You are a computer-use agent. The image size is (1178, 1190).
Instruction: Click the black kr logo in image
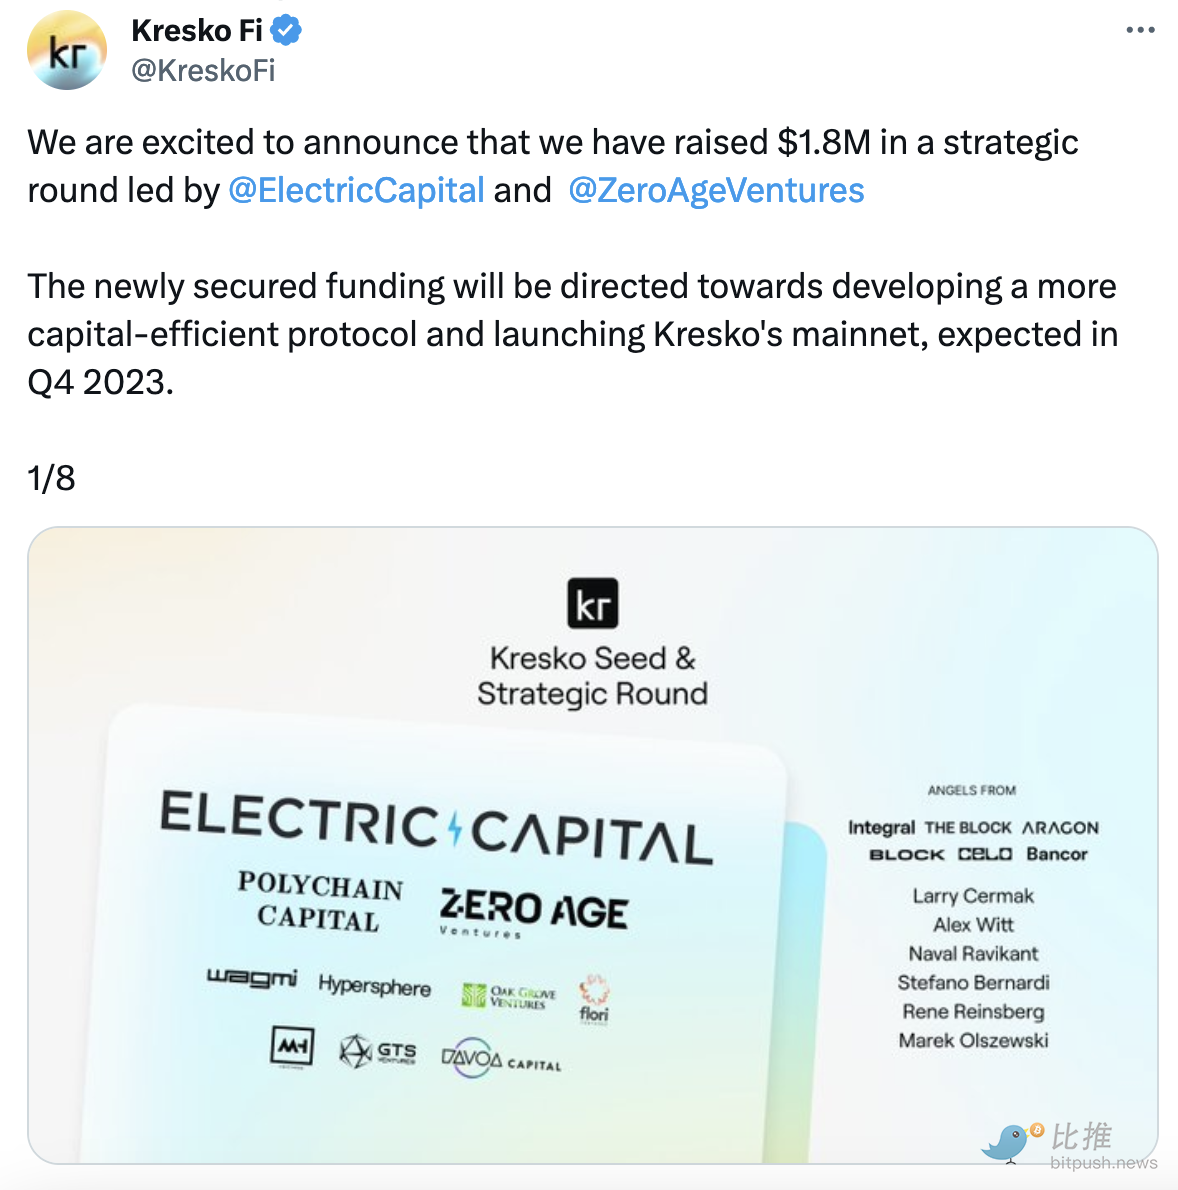tap(592, 604)
